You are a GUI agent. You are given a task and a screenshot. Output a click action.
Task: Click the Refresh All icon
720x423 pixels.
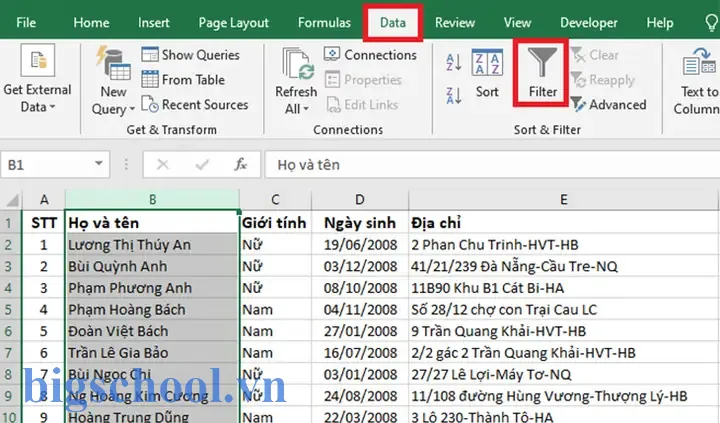point(298,63)
